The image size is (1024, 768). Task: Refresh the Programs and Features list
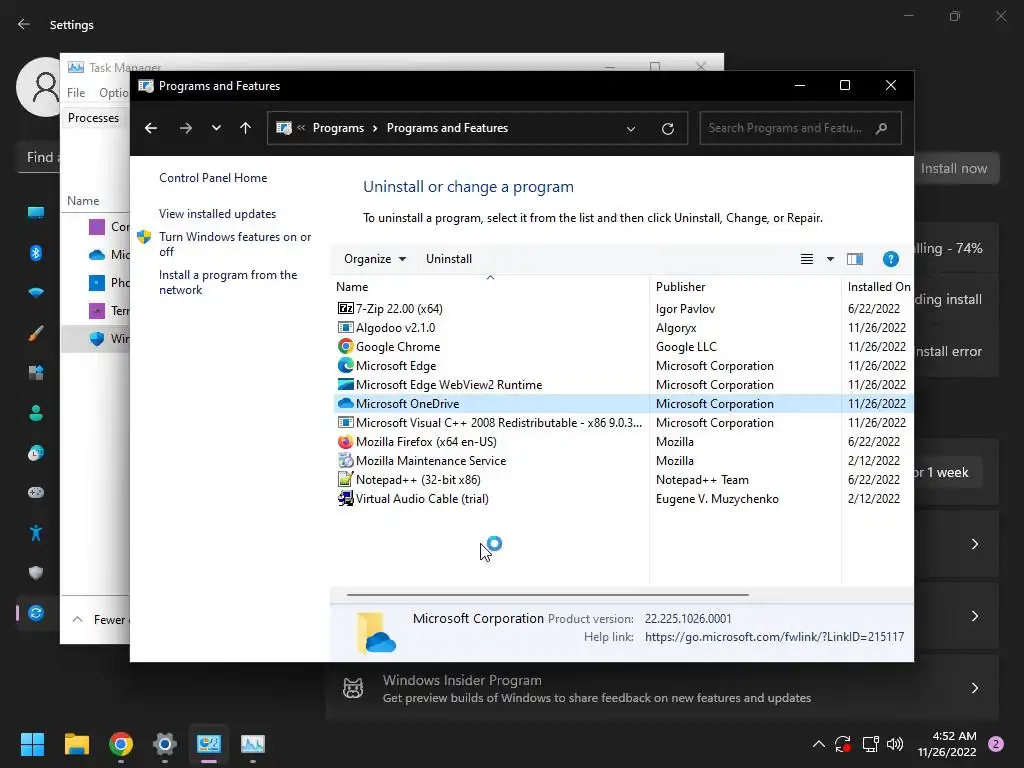point(667,129)
